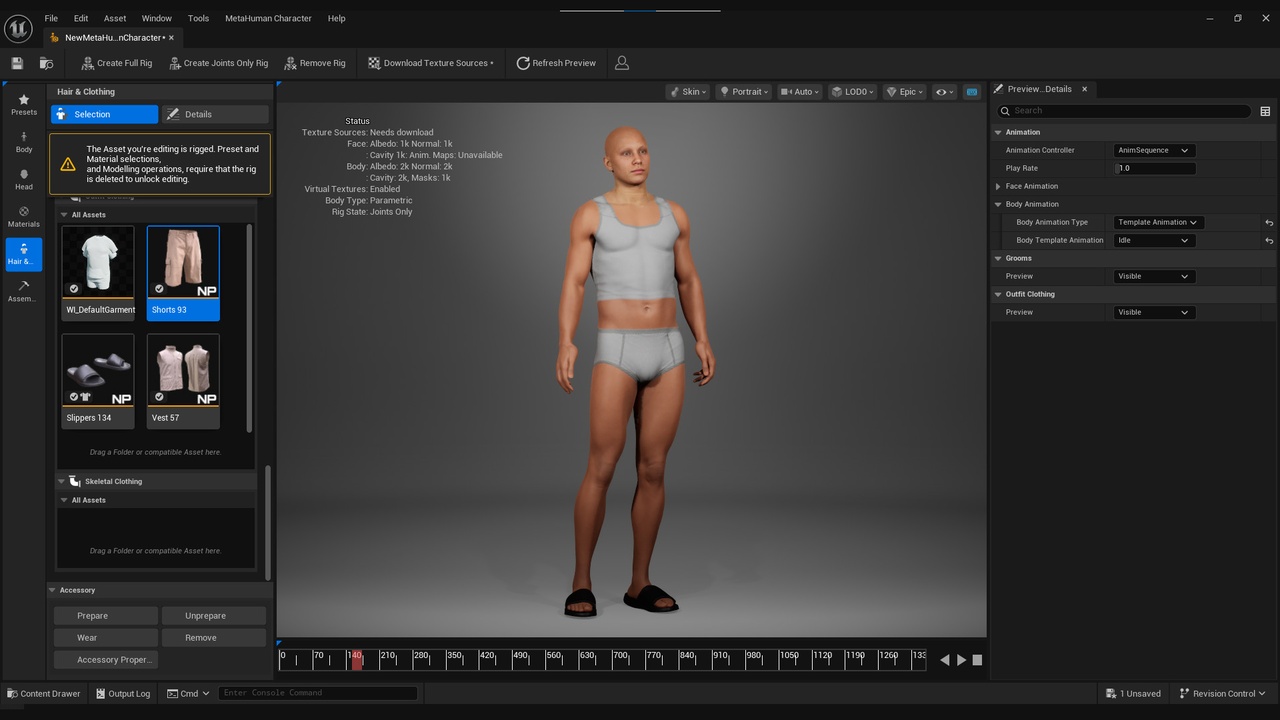This screenshot has width=1280, height=720.
Task: Collapse the Grooms section
Action: [x=998, y=258]
